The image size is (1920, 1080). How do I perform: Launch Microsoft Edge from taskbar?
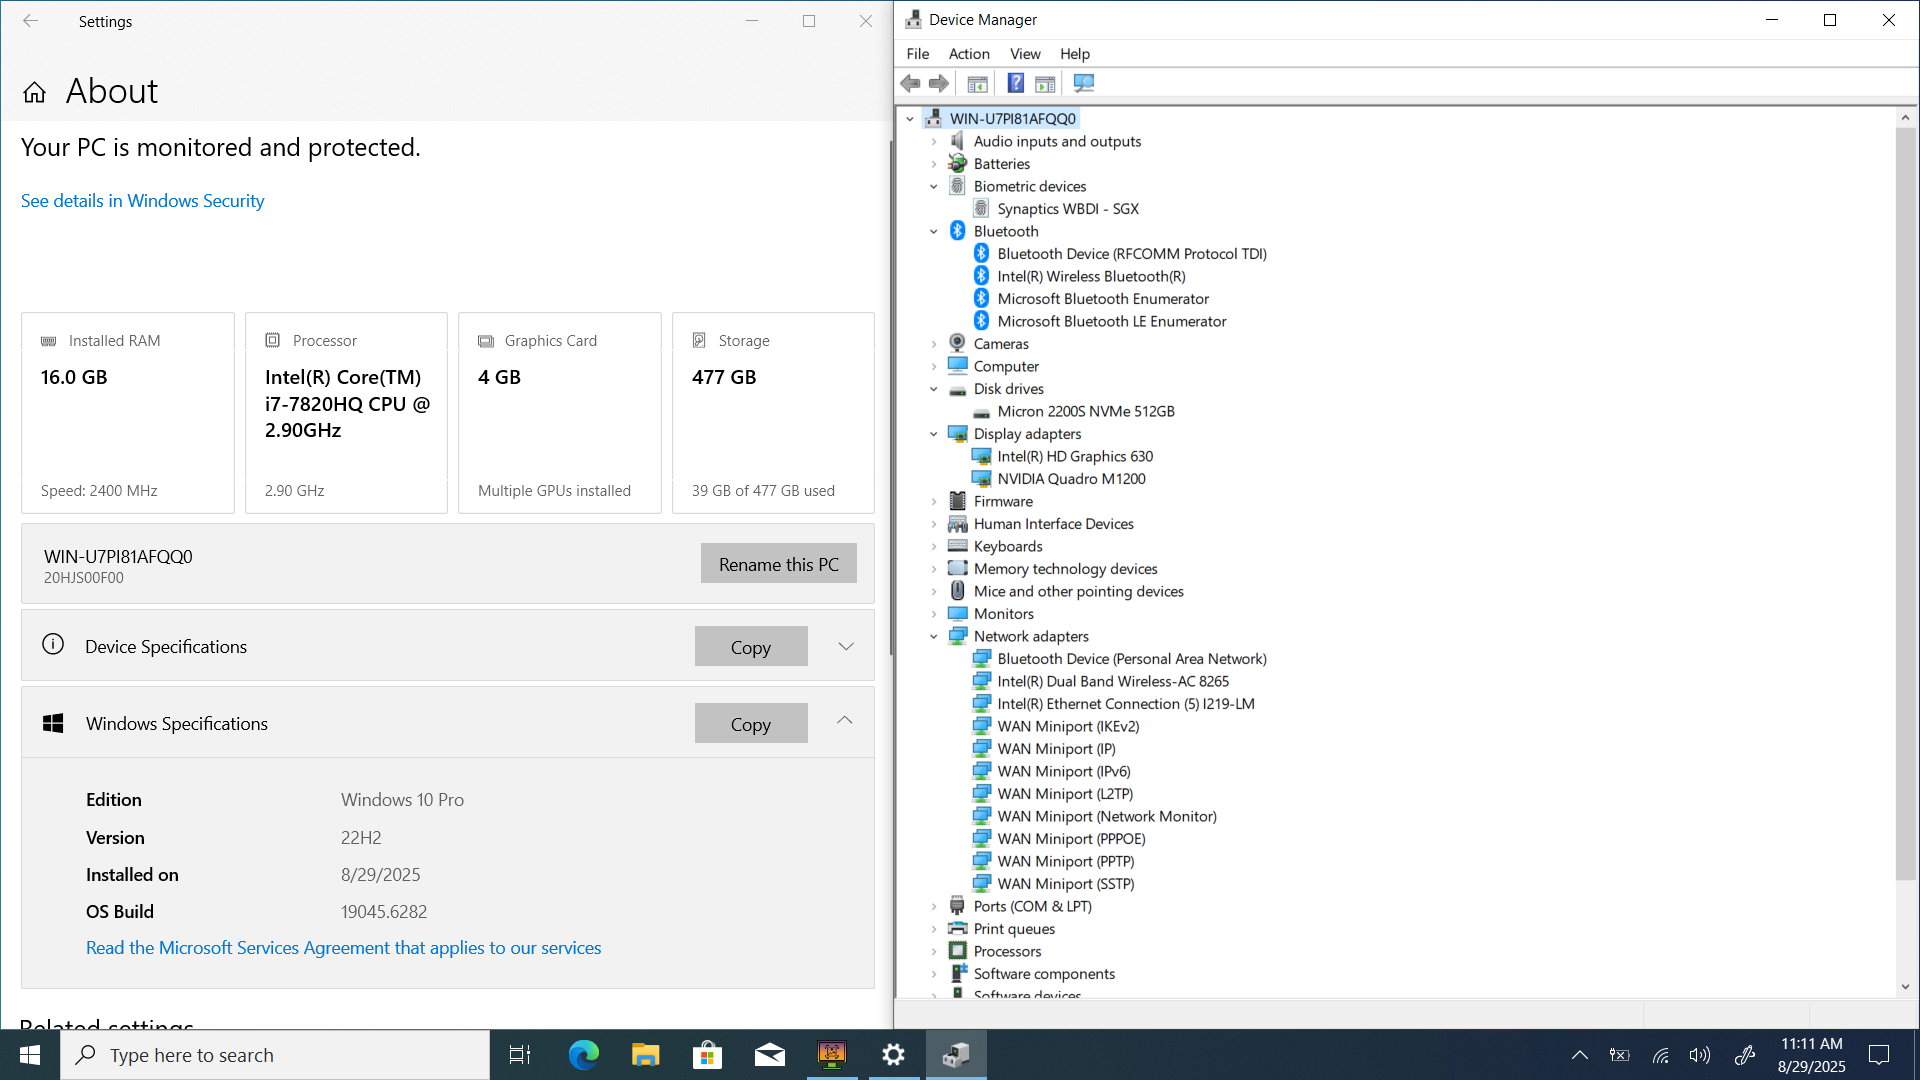[583, 1055]
